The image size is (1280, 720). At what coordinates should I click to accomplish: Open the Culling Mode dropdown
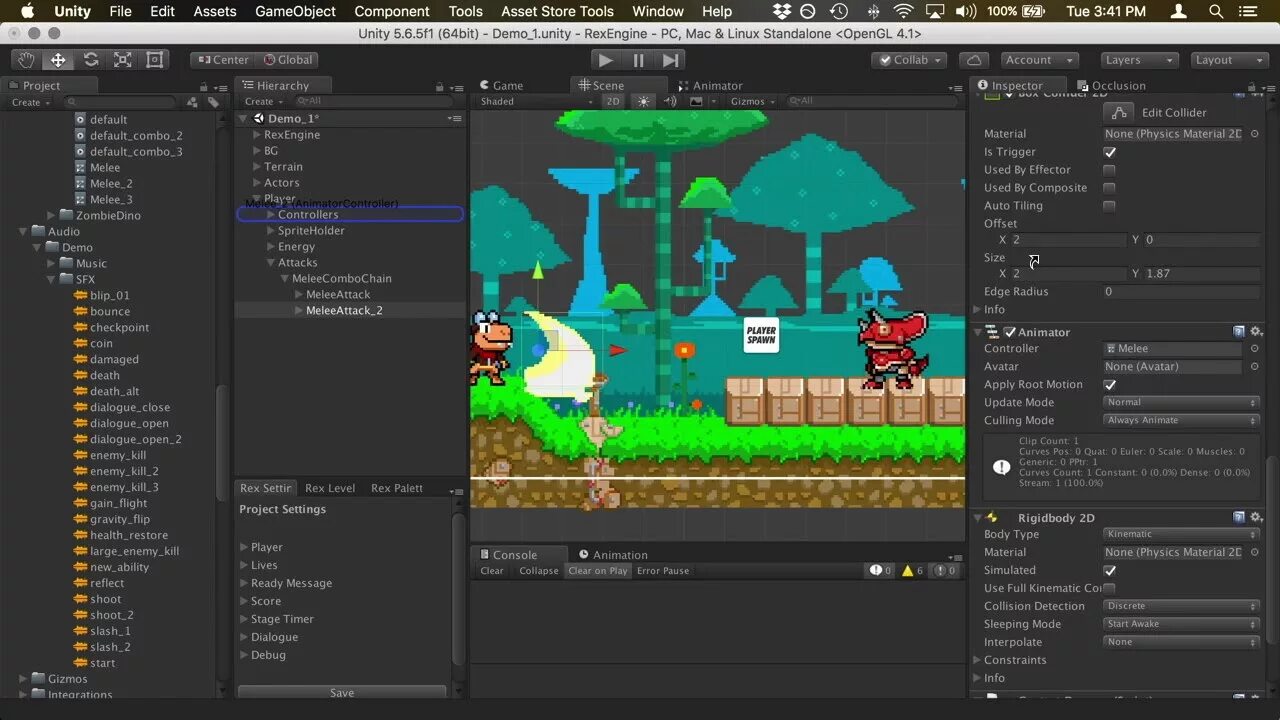click(1181, 420)
